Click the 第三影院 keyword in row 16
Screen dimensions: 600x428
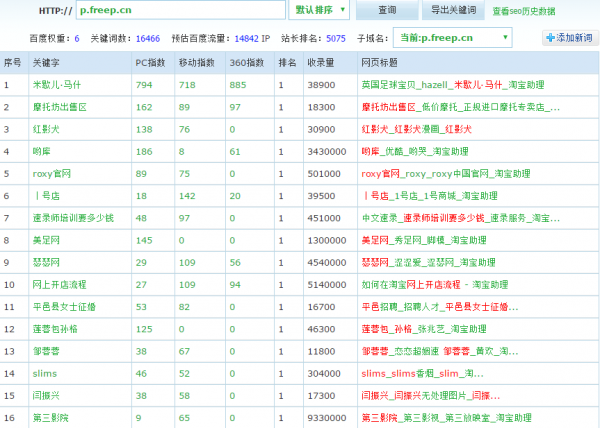51,418
